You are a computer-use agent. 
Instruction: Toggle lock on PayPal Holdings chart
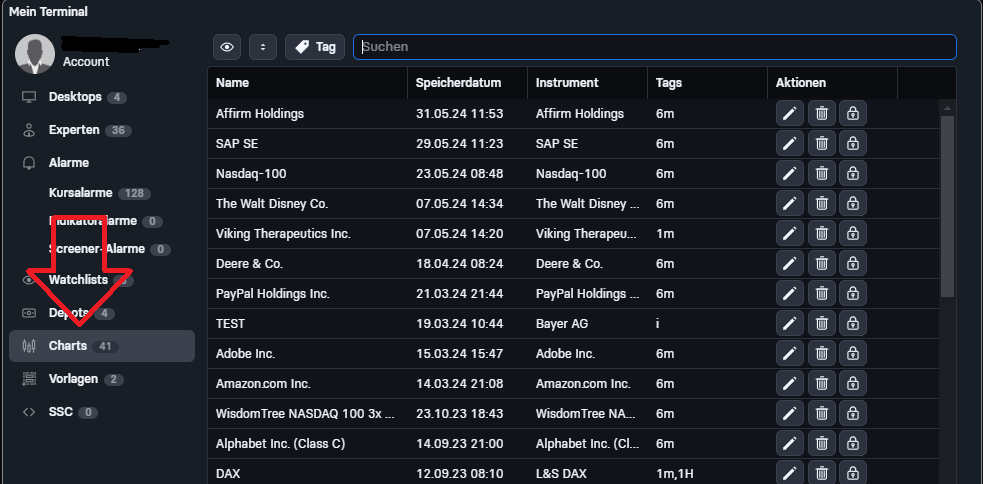coord(853,293)
